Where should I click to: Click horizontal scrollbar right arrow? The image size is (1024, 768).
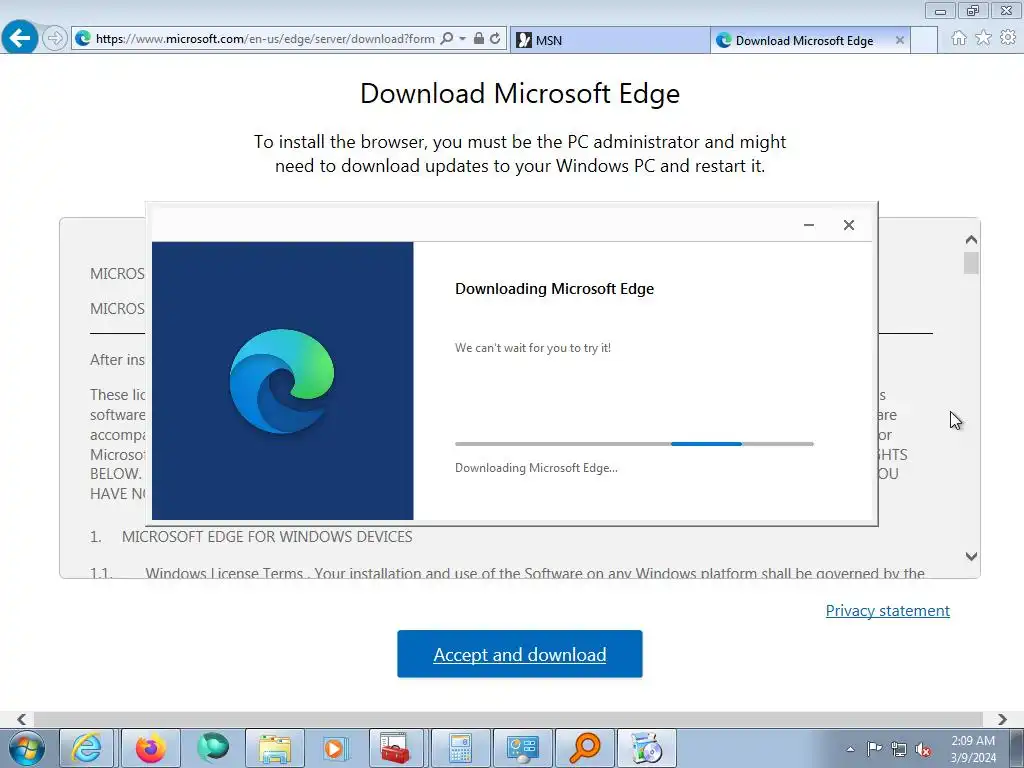click(1002, 719)
